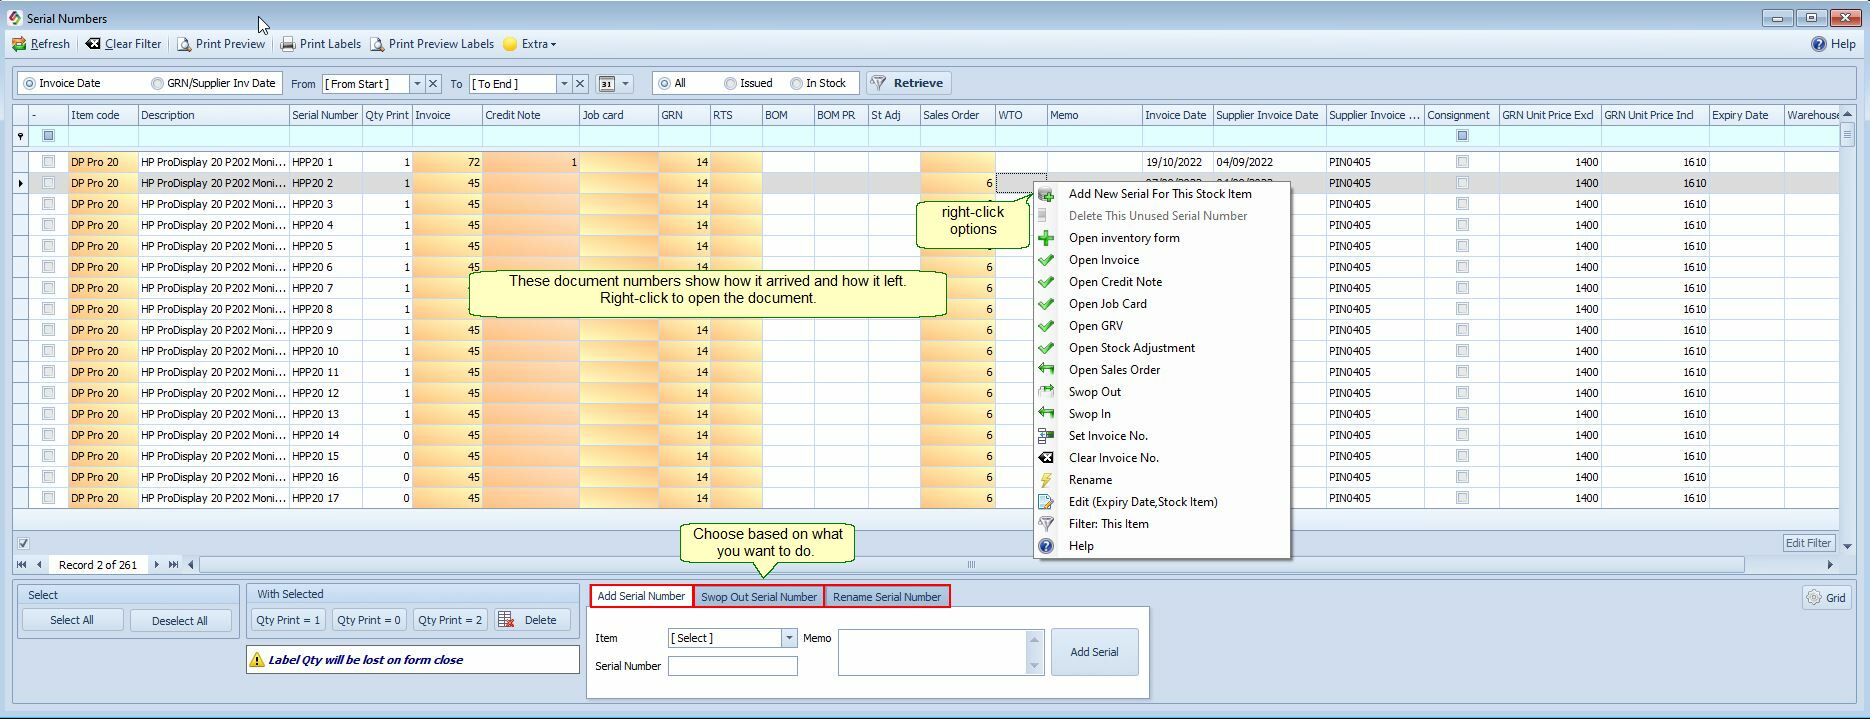Click the Memo text area
This screenshot has height=719, width=1870.
pos(932,652)
